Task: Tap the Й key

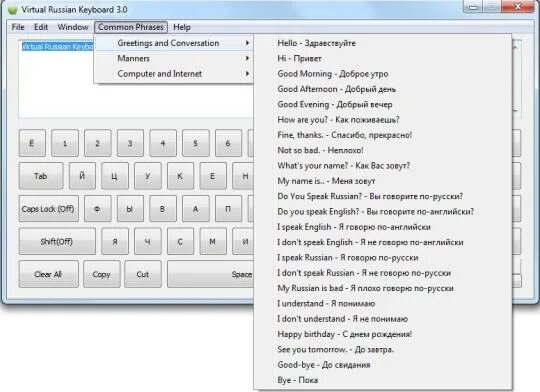Action: coord(82,176)
